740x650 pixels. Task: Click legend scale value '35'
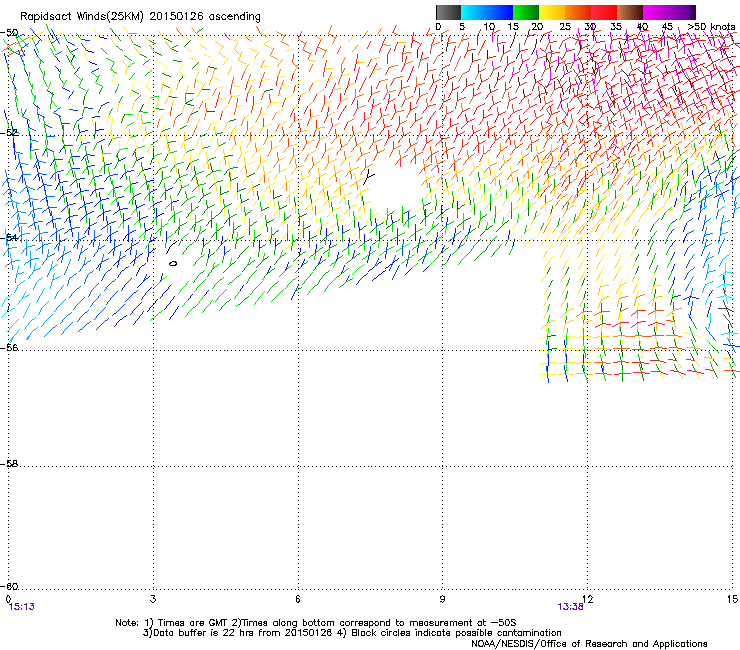(x=616, y=27)
